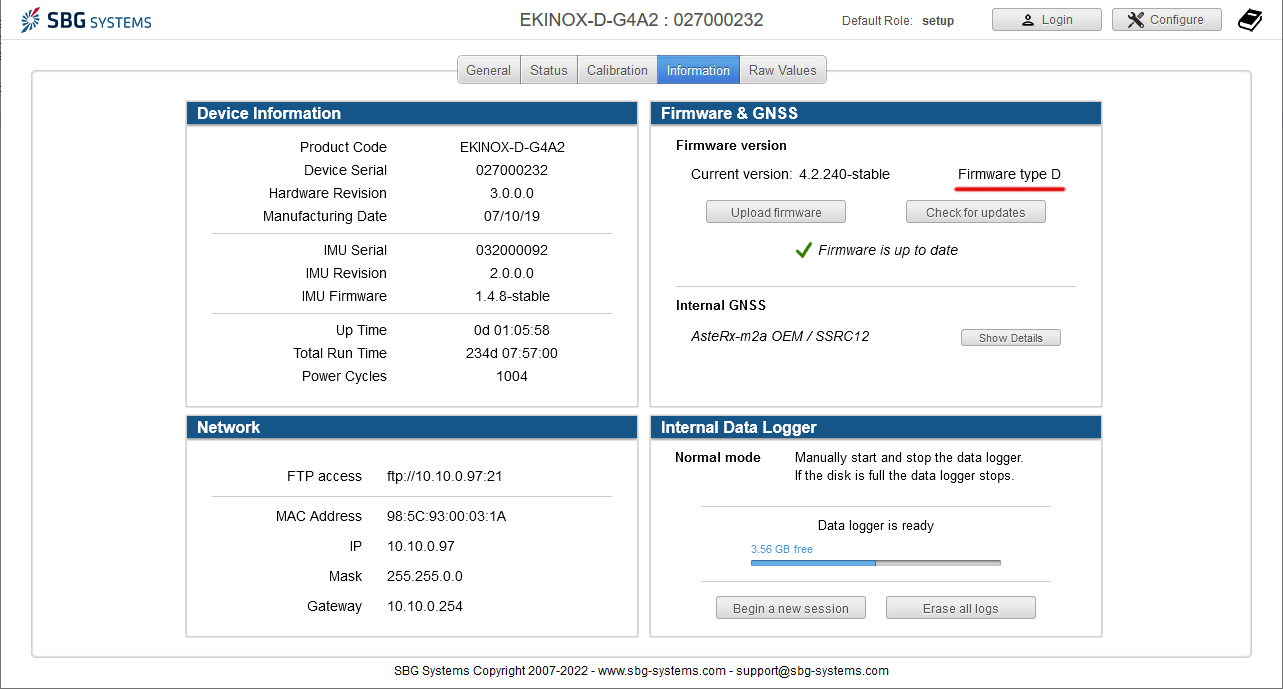1283x689 pixels.
Task: Show Details of internal GNSS
Action: pos(1010,338)
